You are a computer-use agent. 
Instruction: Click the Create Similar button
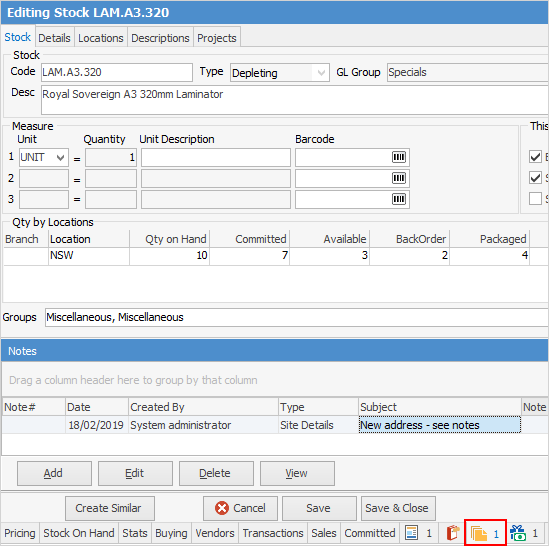click(110, 508)
